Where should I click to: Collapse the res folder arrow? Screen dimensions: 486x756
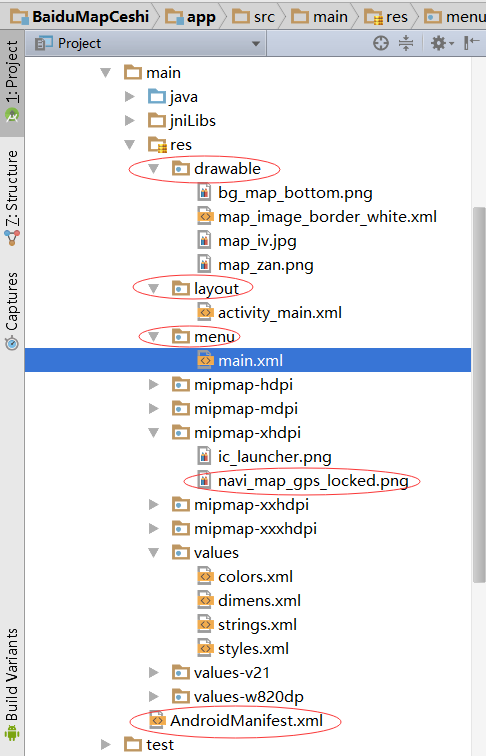130,145
